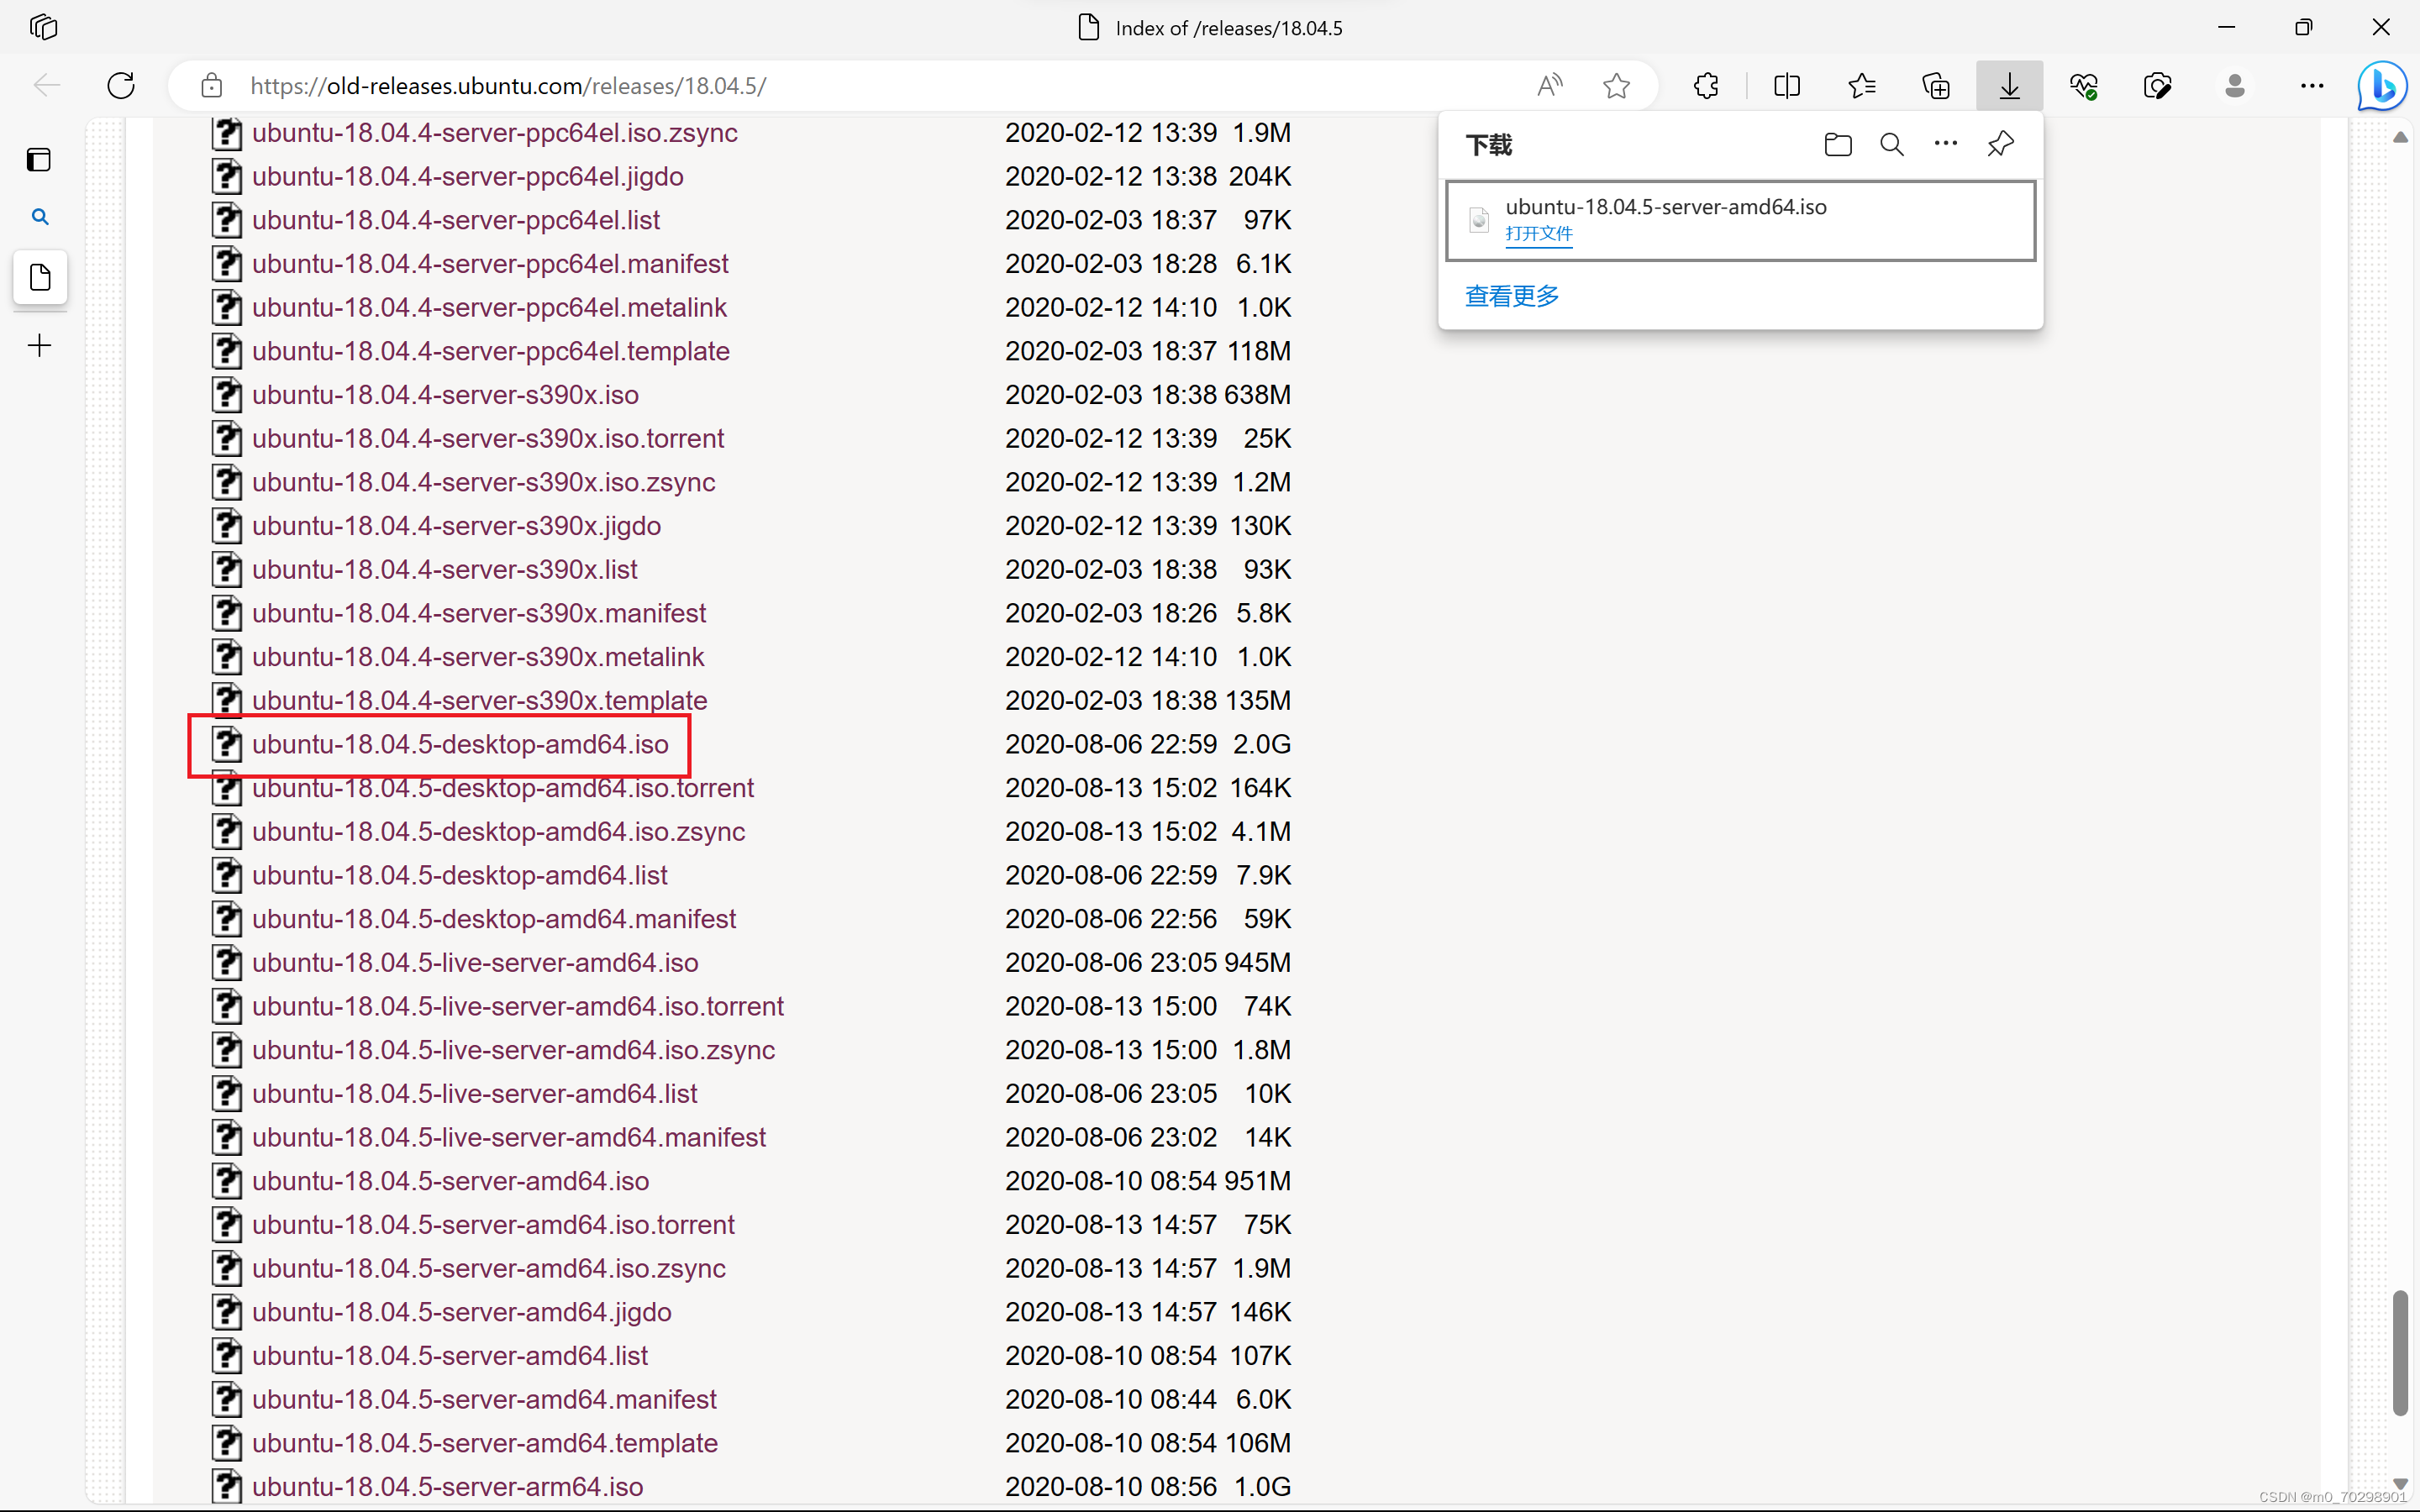Open downloads folder icon in panel

click(x=1837, y=145)
